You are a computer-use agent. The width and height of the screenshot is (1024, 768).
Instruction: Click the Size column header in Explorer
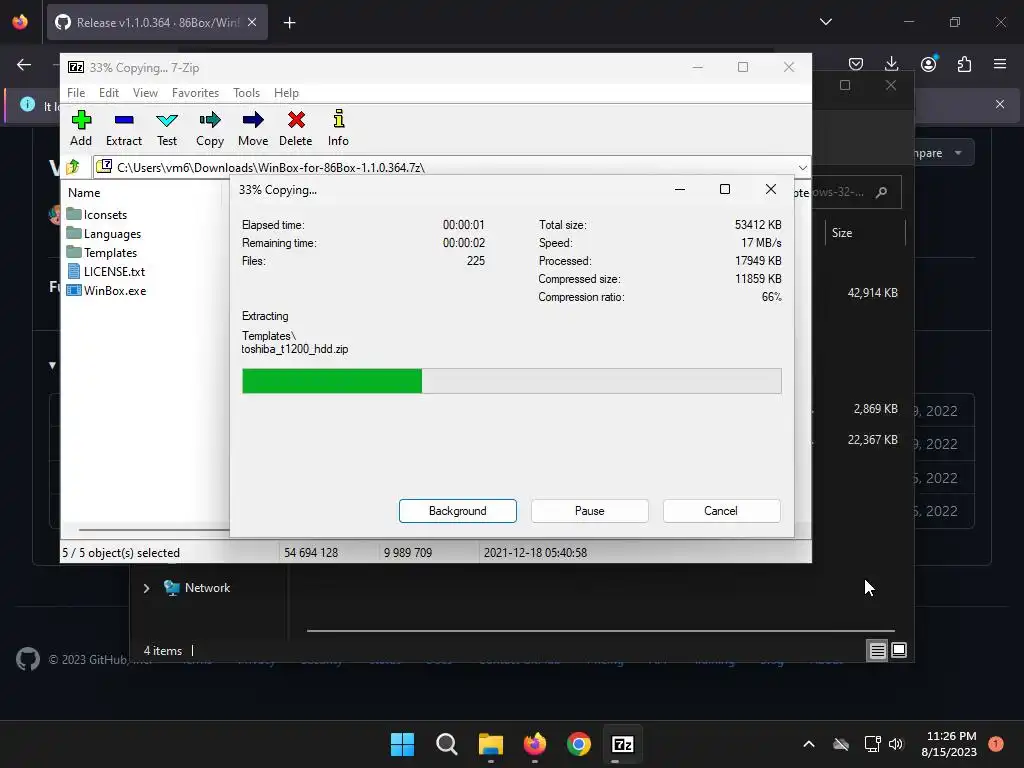(x=842, y=232)
